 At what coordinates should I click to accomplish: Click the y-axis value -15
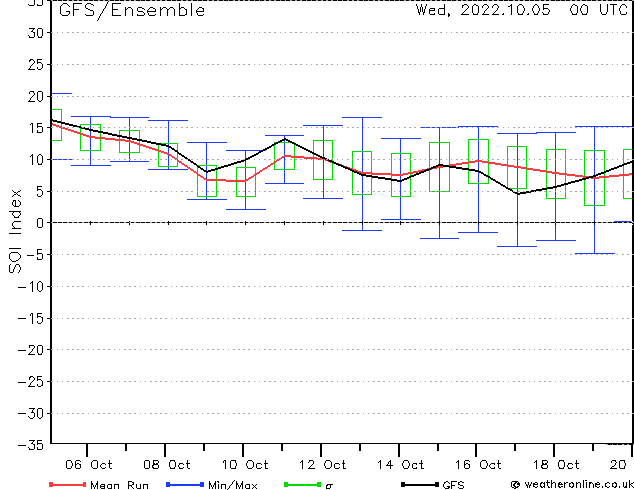[x=30, y=319]
